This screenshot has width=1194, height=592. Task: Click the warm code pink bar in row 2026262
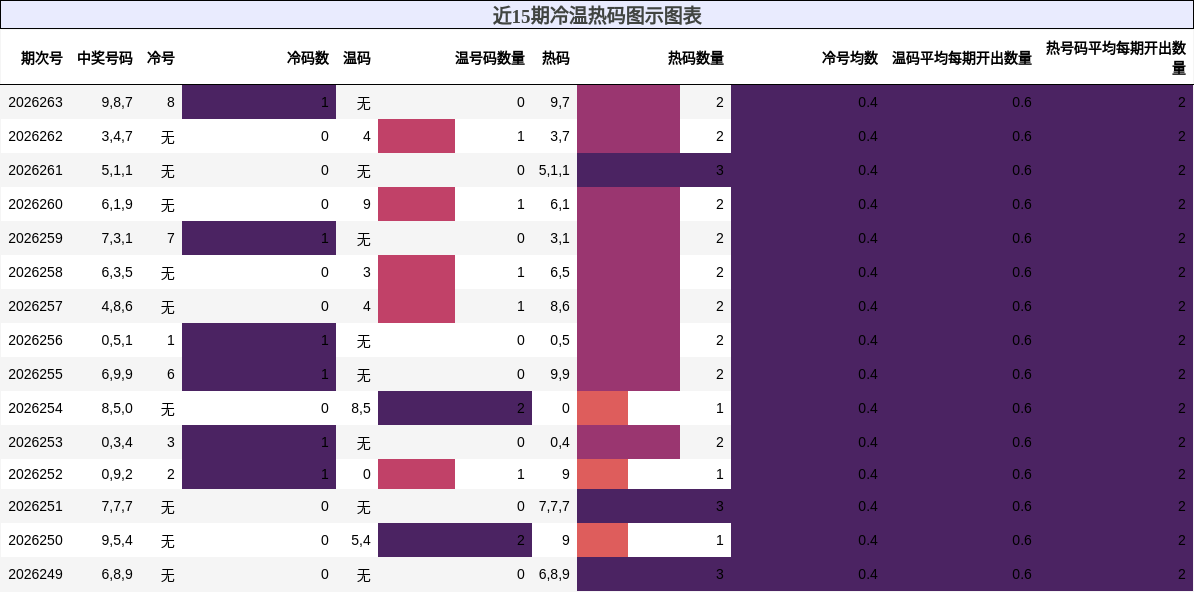pyautogui.click(x=417, y=136)
